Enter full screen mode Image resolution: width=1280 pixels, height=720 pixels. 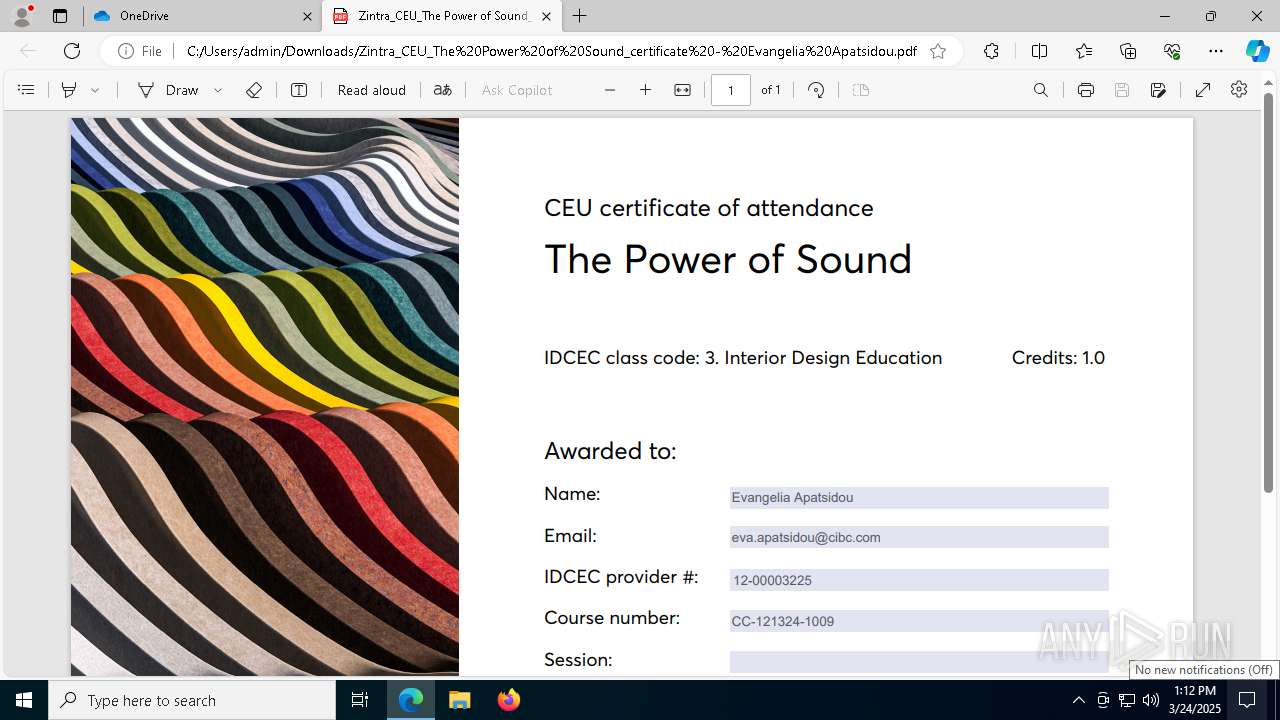click(x=1203, y=90)
